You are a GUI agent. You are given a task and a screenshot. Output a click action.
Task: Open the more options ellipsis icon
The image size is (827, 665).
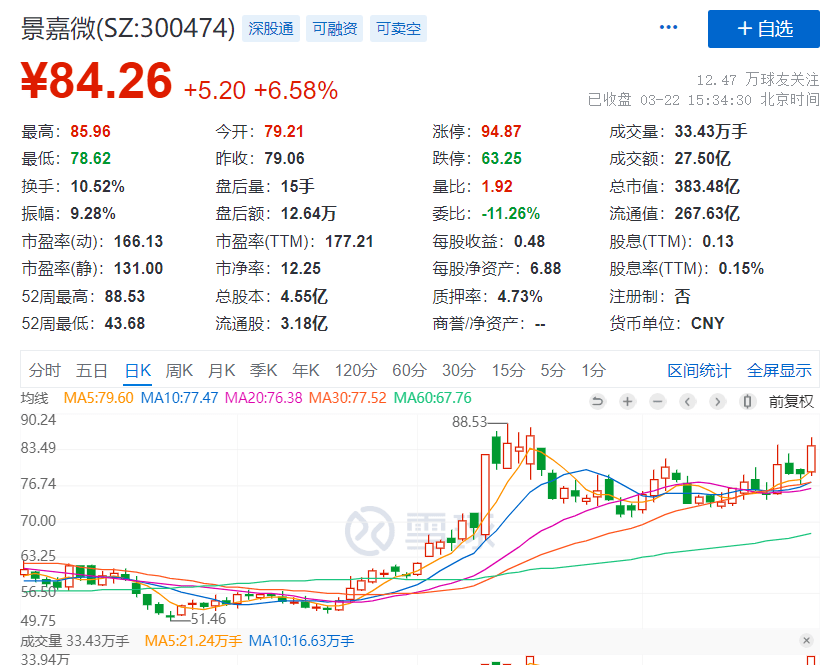pyautogui.click(x=668, y=28)
